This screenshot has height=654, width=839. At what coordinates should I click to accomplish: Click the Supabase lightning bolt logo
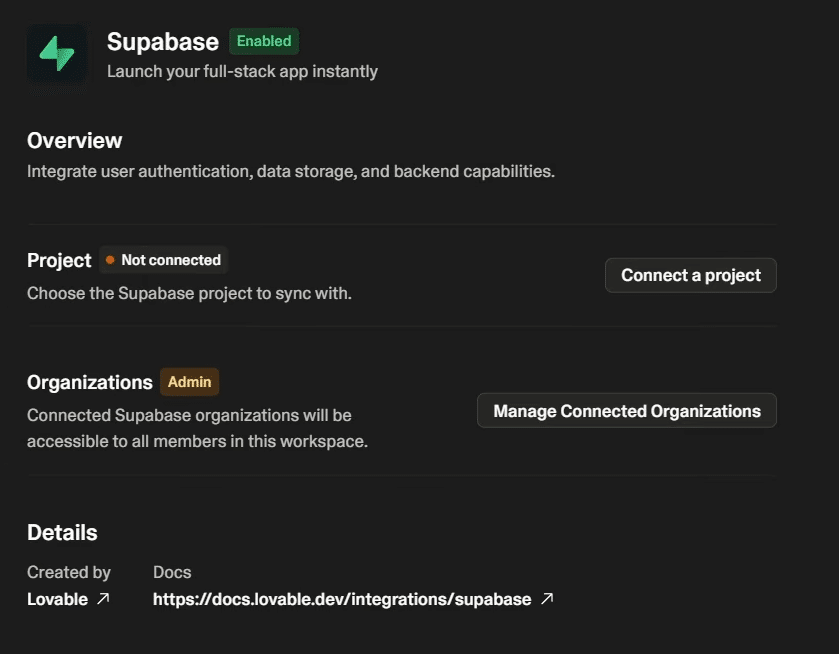click(x=57, y=54)
